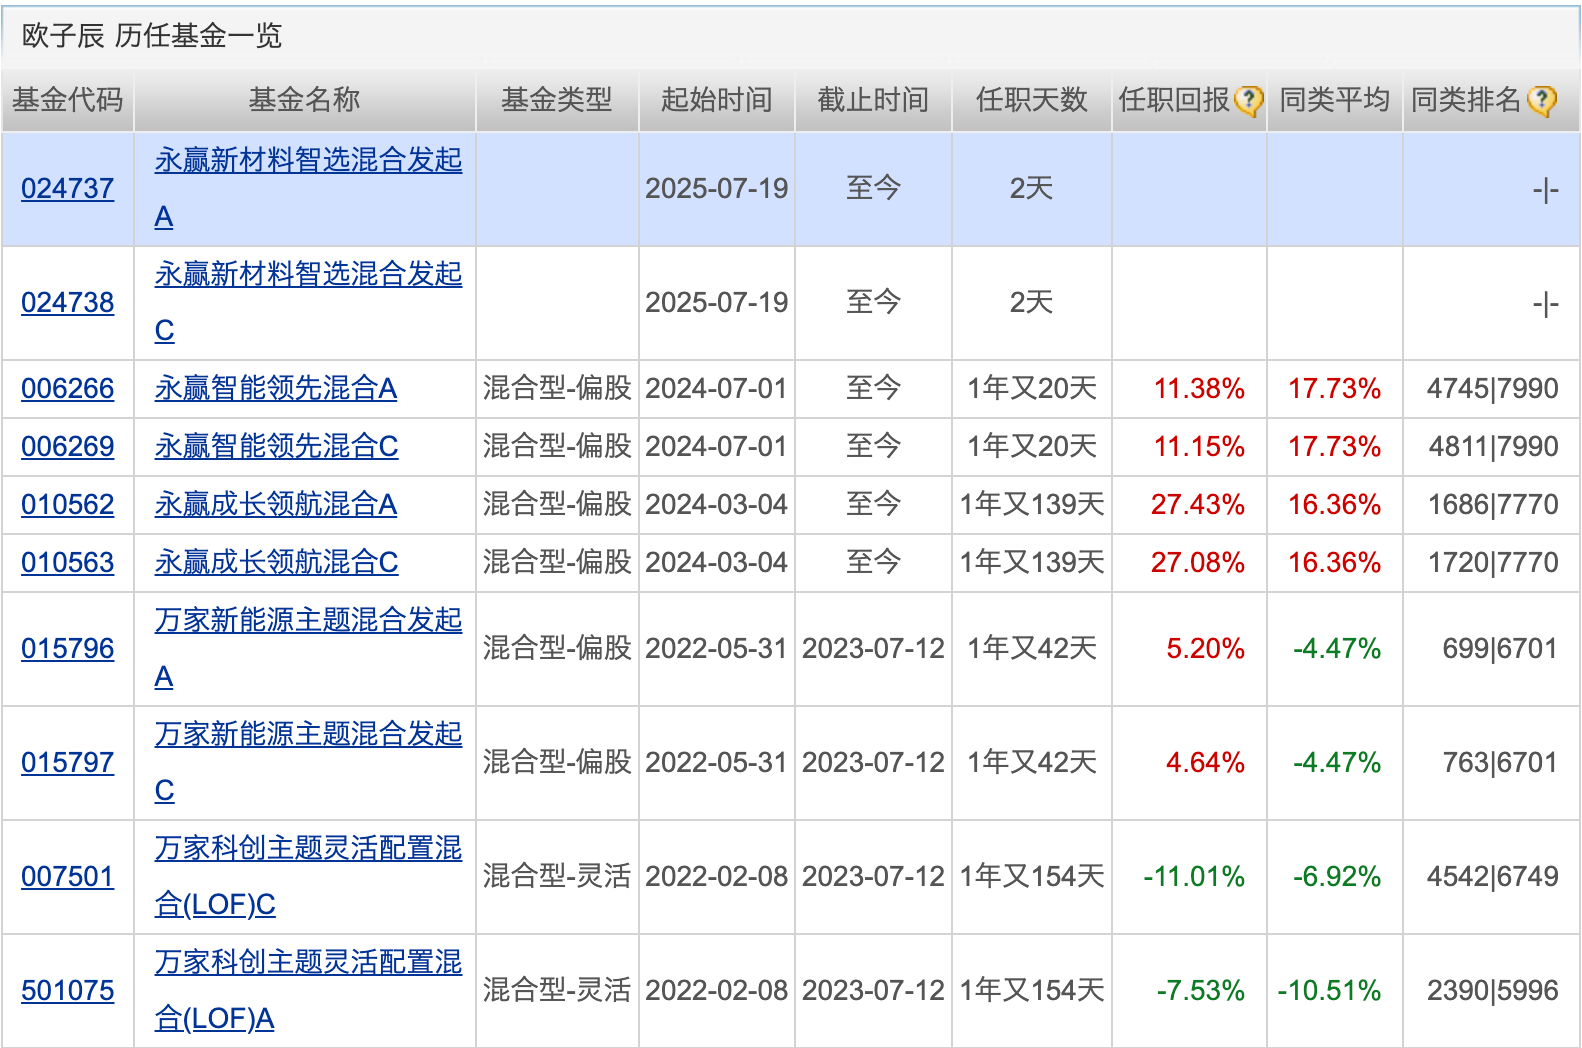Viewport: 1582px width, 1048px height.
Task: Open fund code 007501 link
Action: pyautogui.click(x=68, y=876)
